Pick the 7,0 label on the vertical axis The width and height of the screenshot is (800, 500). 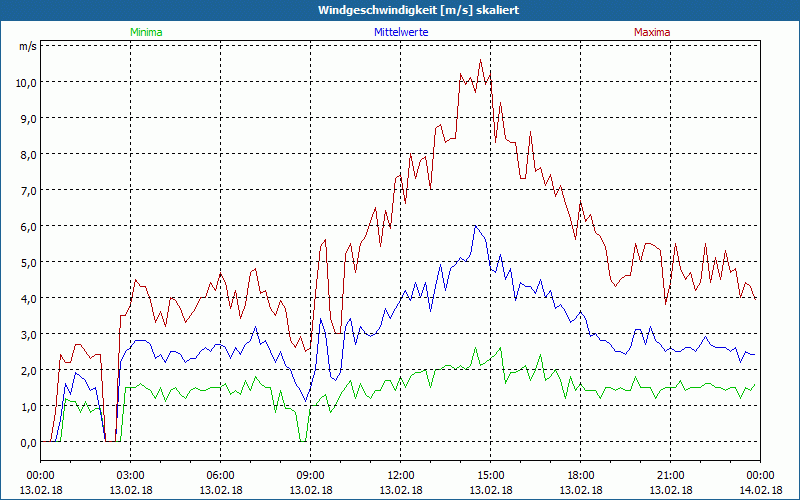tap(27, 190)
